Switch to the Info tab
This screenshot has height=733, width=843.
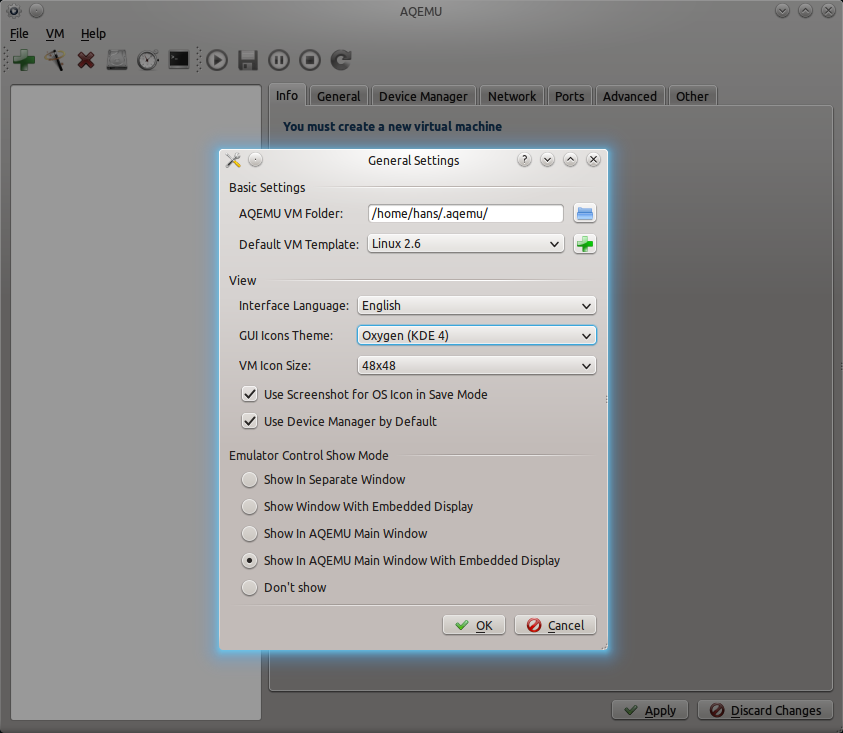click(287, 95)
